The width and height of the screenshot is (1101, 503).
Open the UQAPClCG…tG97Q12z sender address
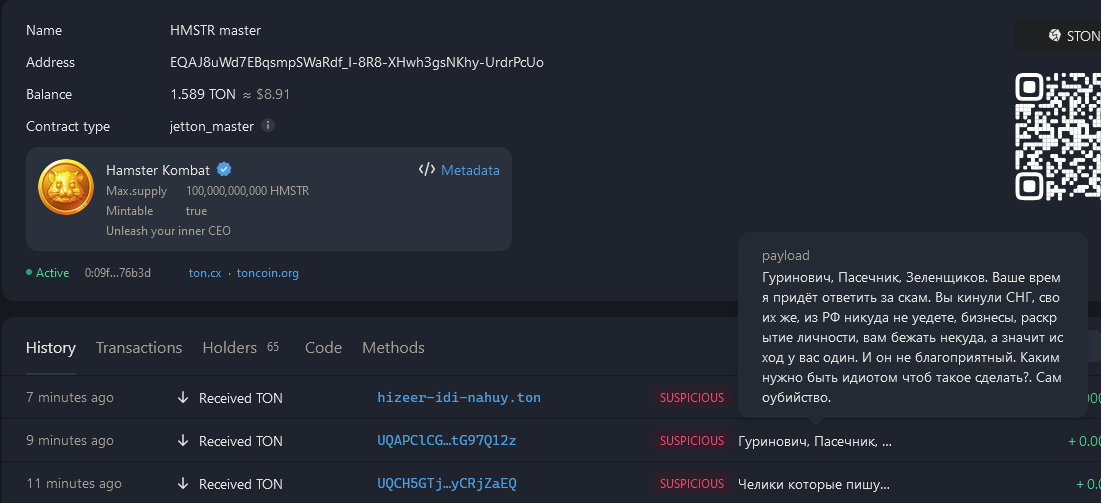tap(446, 441)
